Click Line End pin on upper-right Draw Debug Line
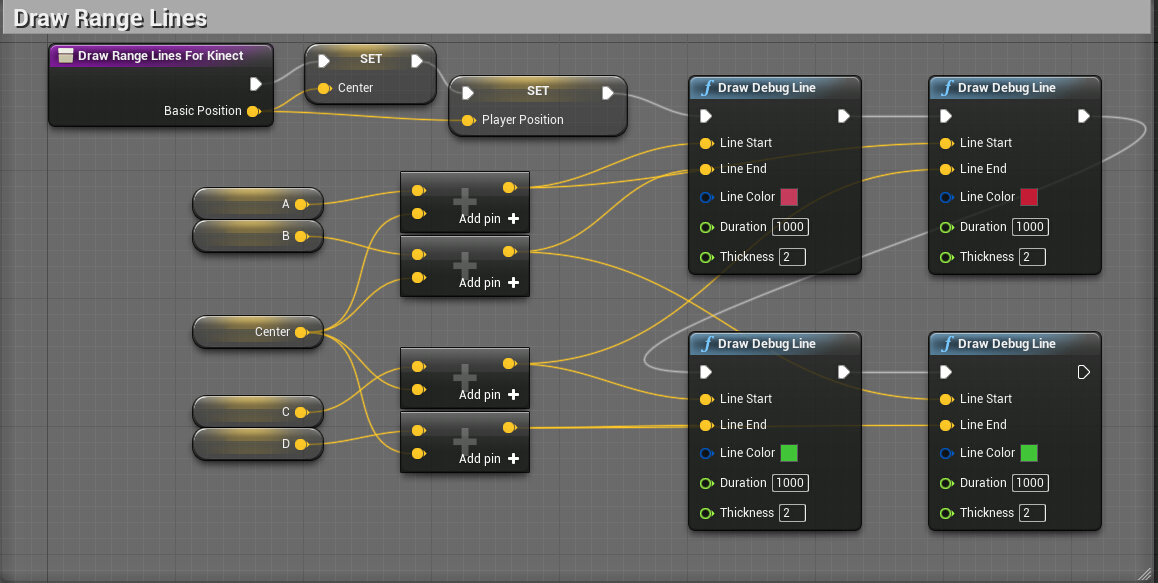This screenshot has height=583, width=1158. tap(946, 169)
